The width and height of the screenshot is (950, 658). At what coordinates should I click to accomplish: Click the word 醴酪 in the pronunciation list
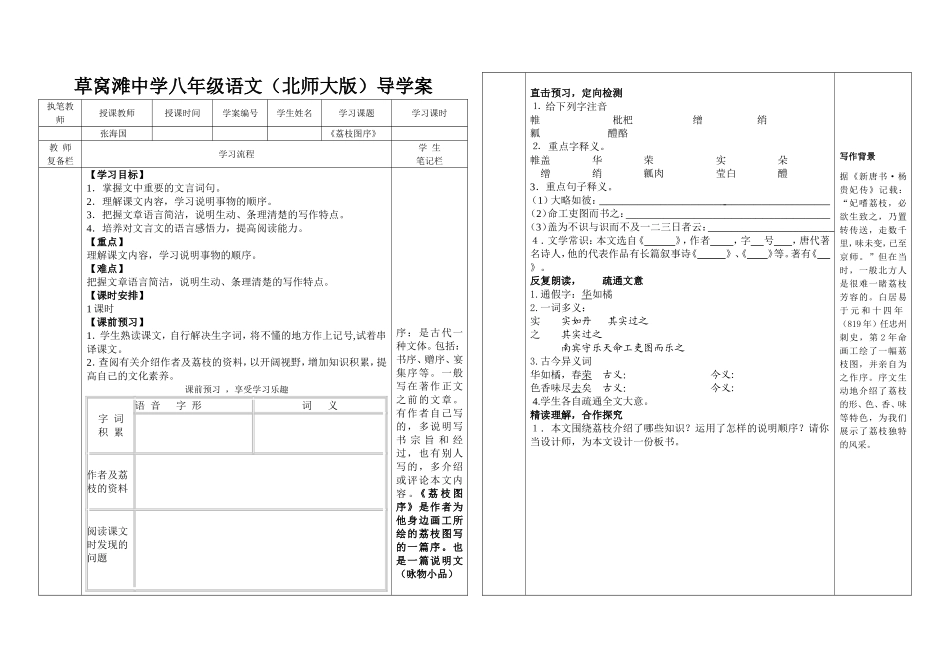pyautogui.click(x=617, y=133)
